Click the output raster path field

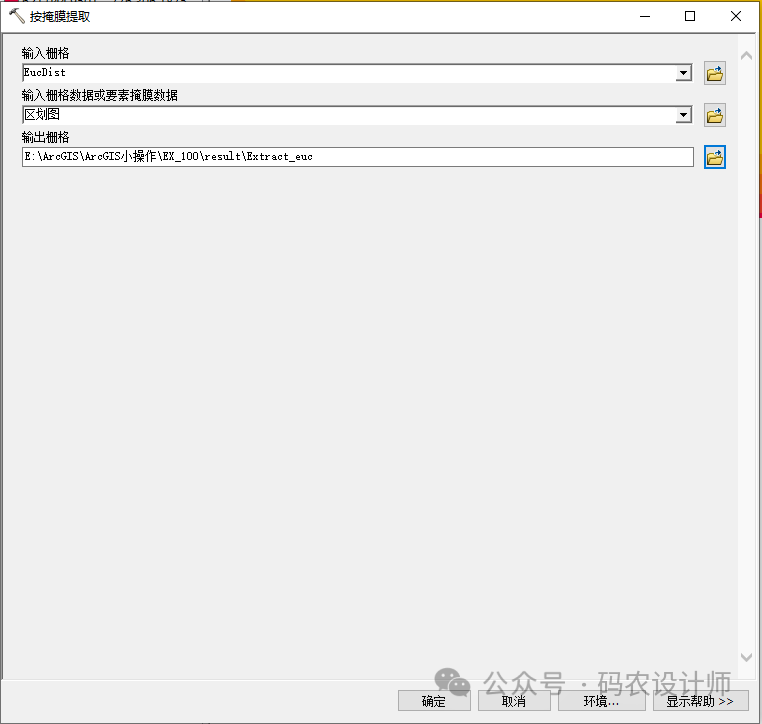(x=357, y=157)
